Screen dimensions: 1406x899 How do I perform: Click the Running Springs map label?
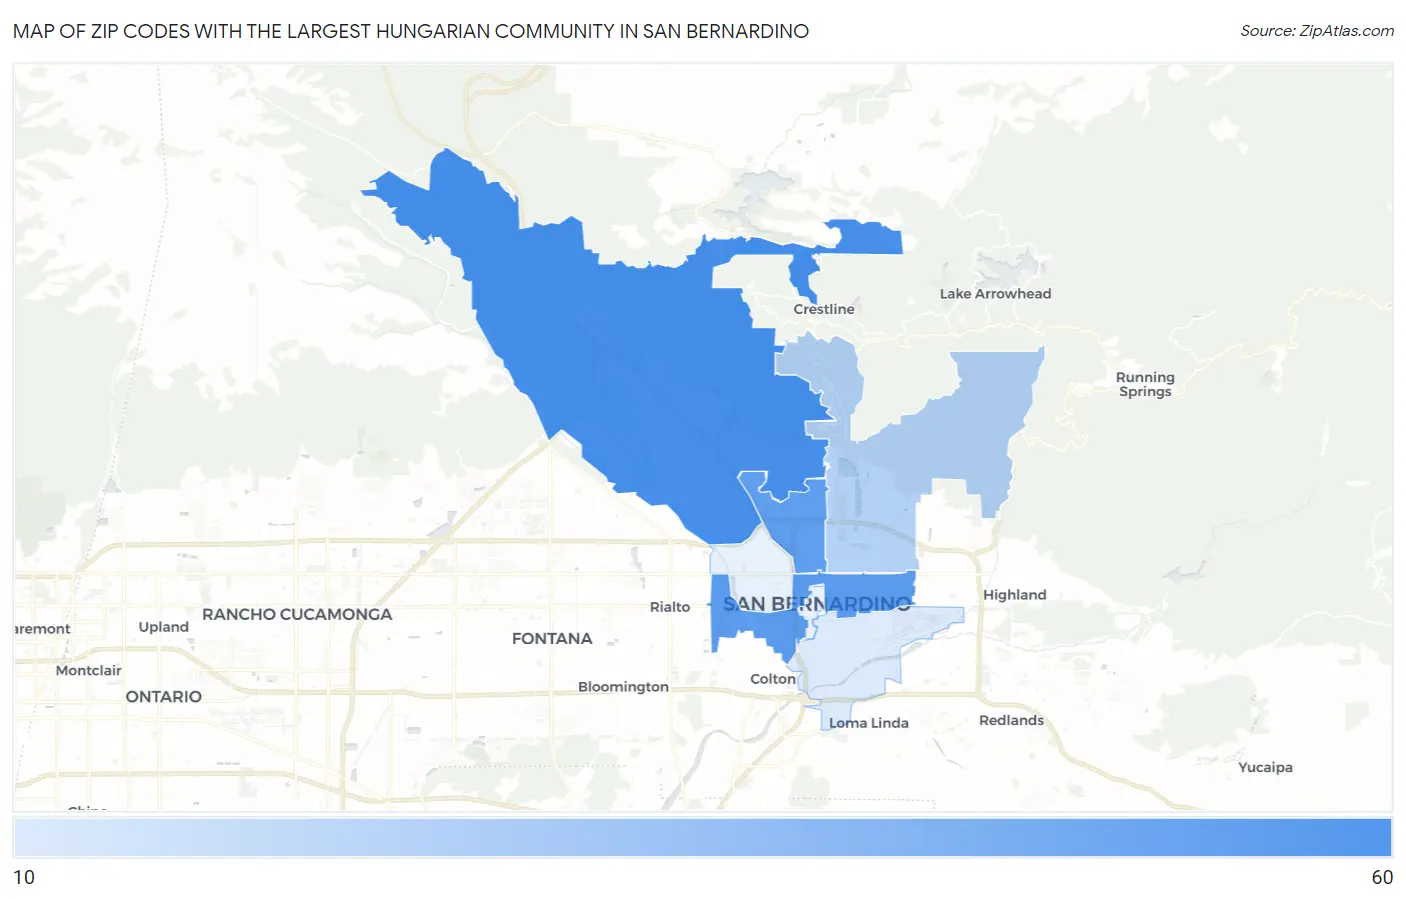[x=1145, y=384]
